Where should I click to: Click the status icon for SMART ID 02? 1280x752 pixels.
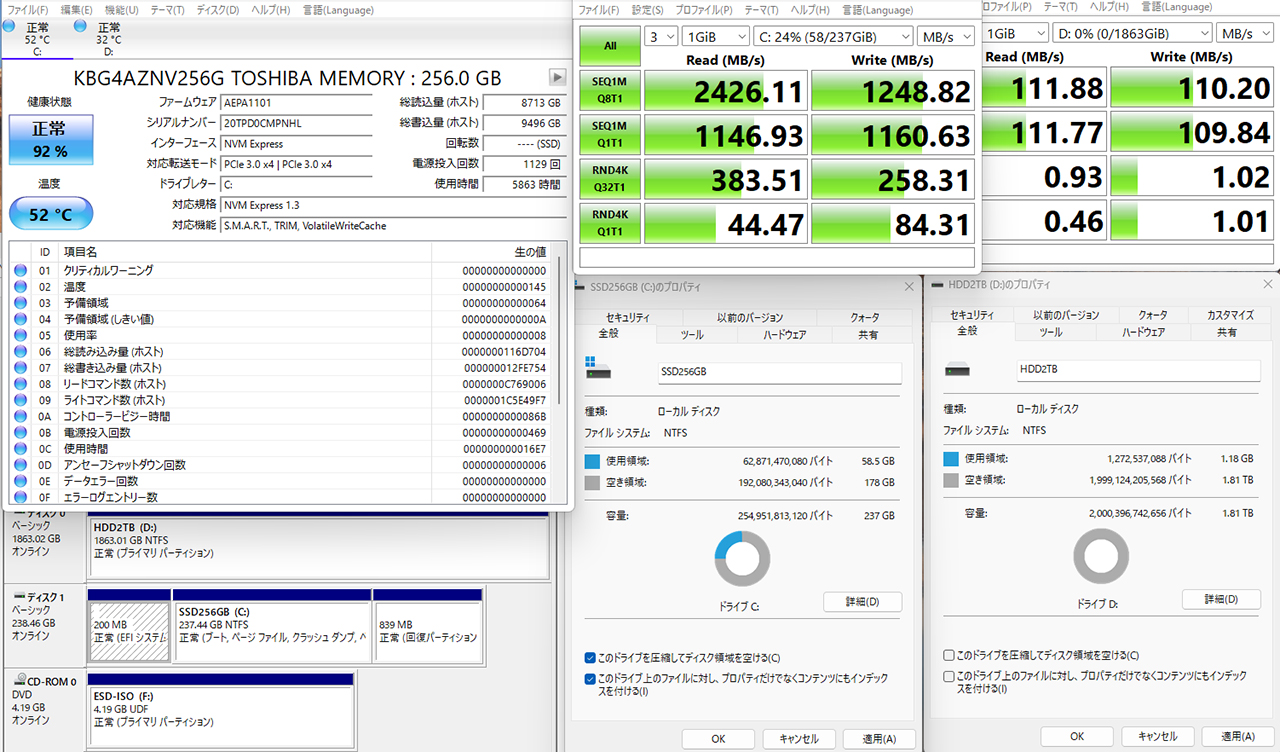(x=21, y=287)
